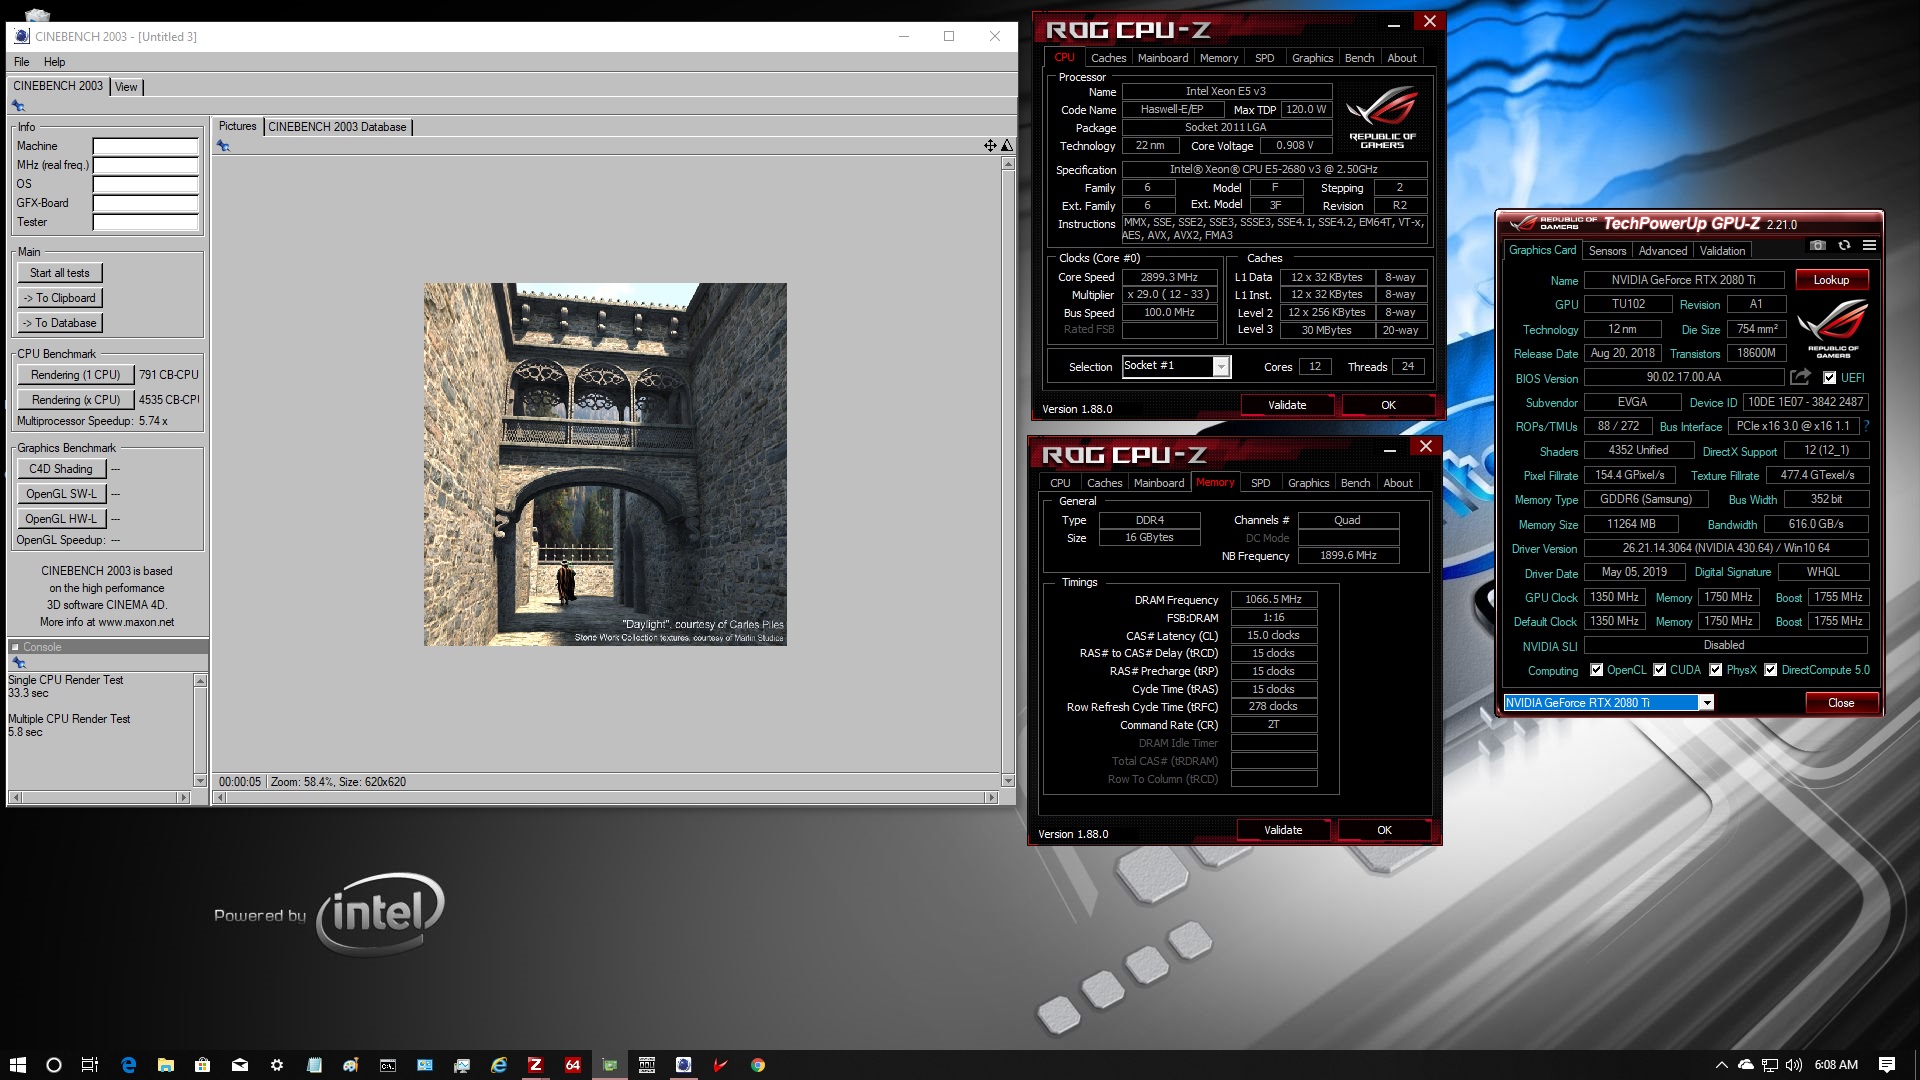The image size is (1920, 1080).
Task: Open the Advanced tab in GPU-Z
Action: 1662,251
